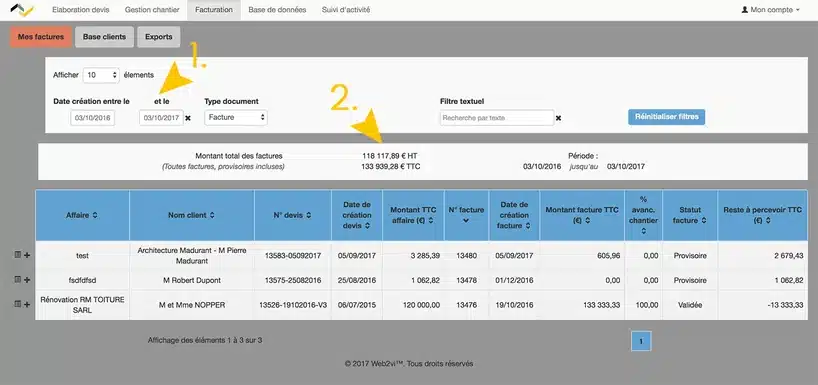Screen dimensions: 818x385
Task: Click devis number 13575-25082016
Action: pyautogui.click(x=293, y=280)
